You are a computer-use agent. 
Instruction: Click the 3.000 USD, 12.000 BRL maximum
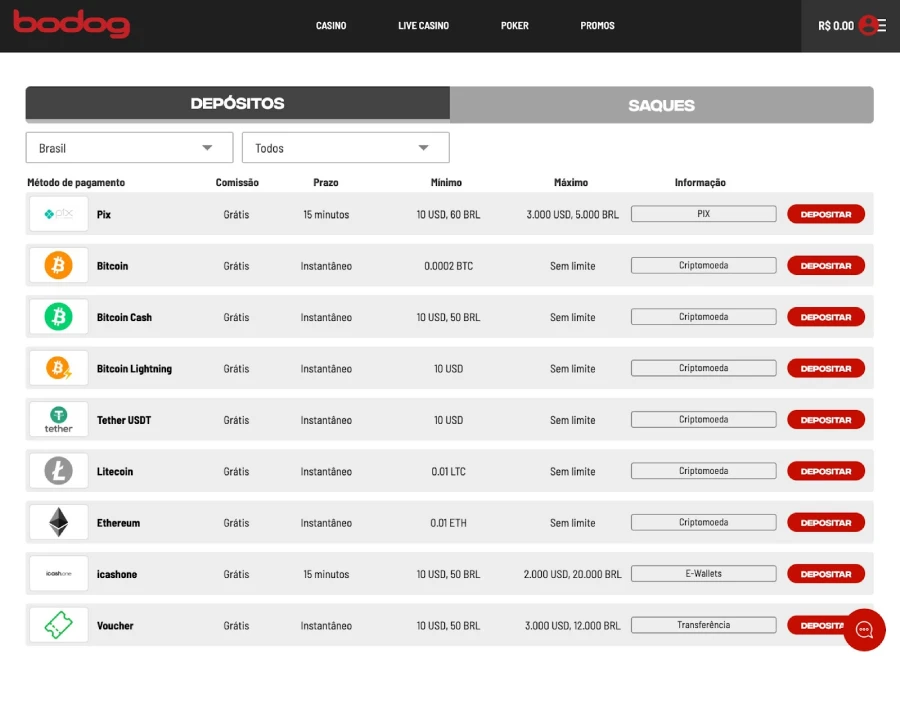click(x=573, y=625)
